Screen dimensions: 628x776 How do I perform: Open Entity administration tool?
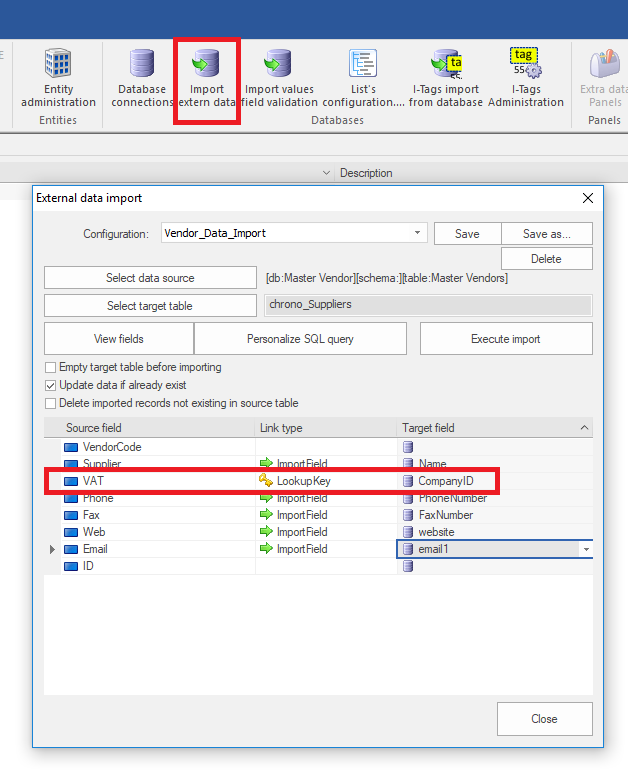coord(58,78)
